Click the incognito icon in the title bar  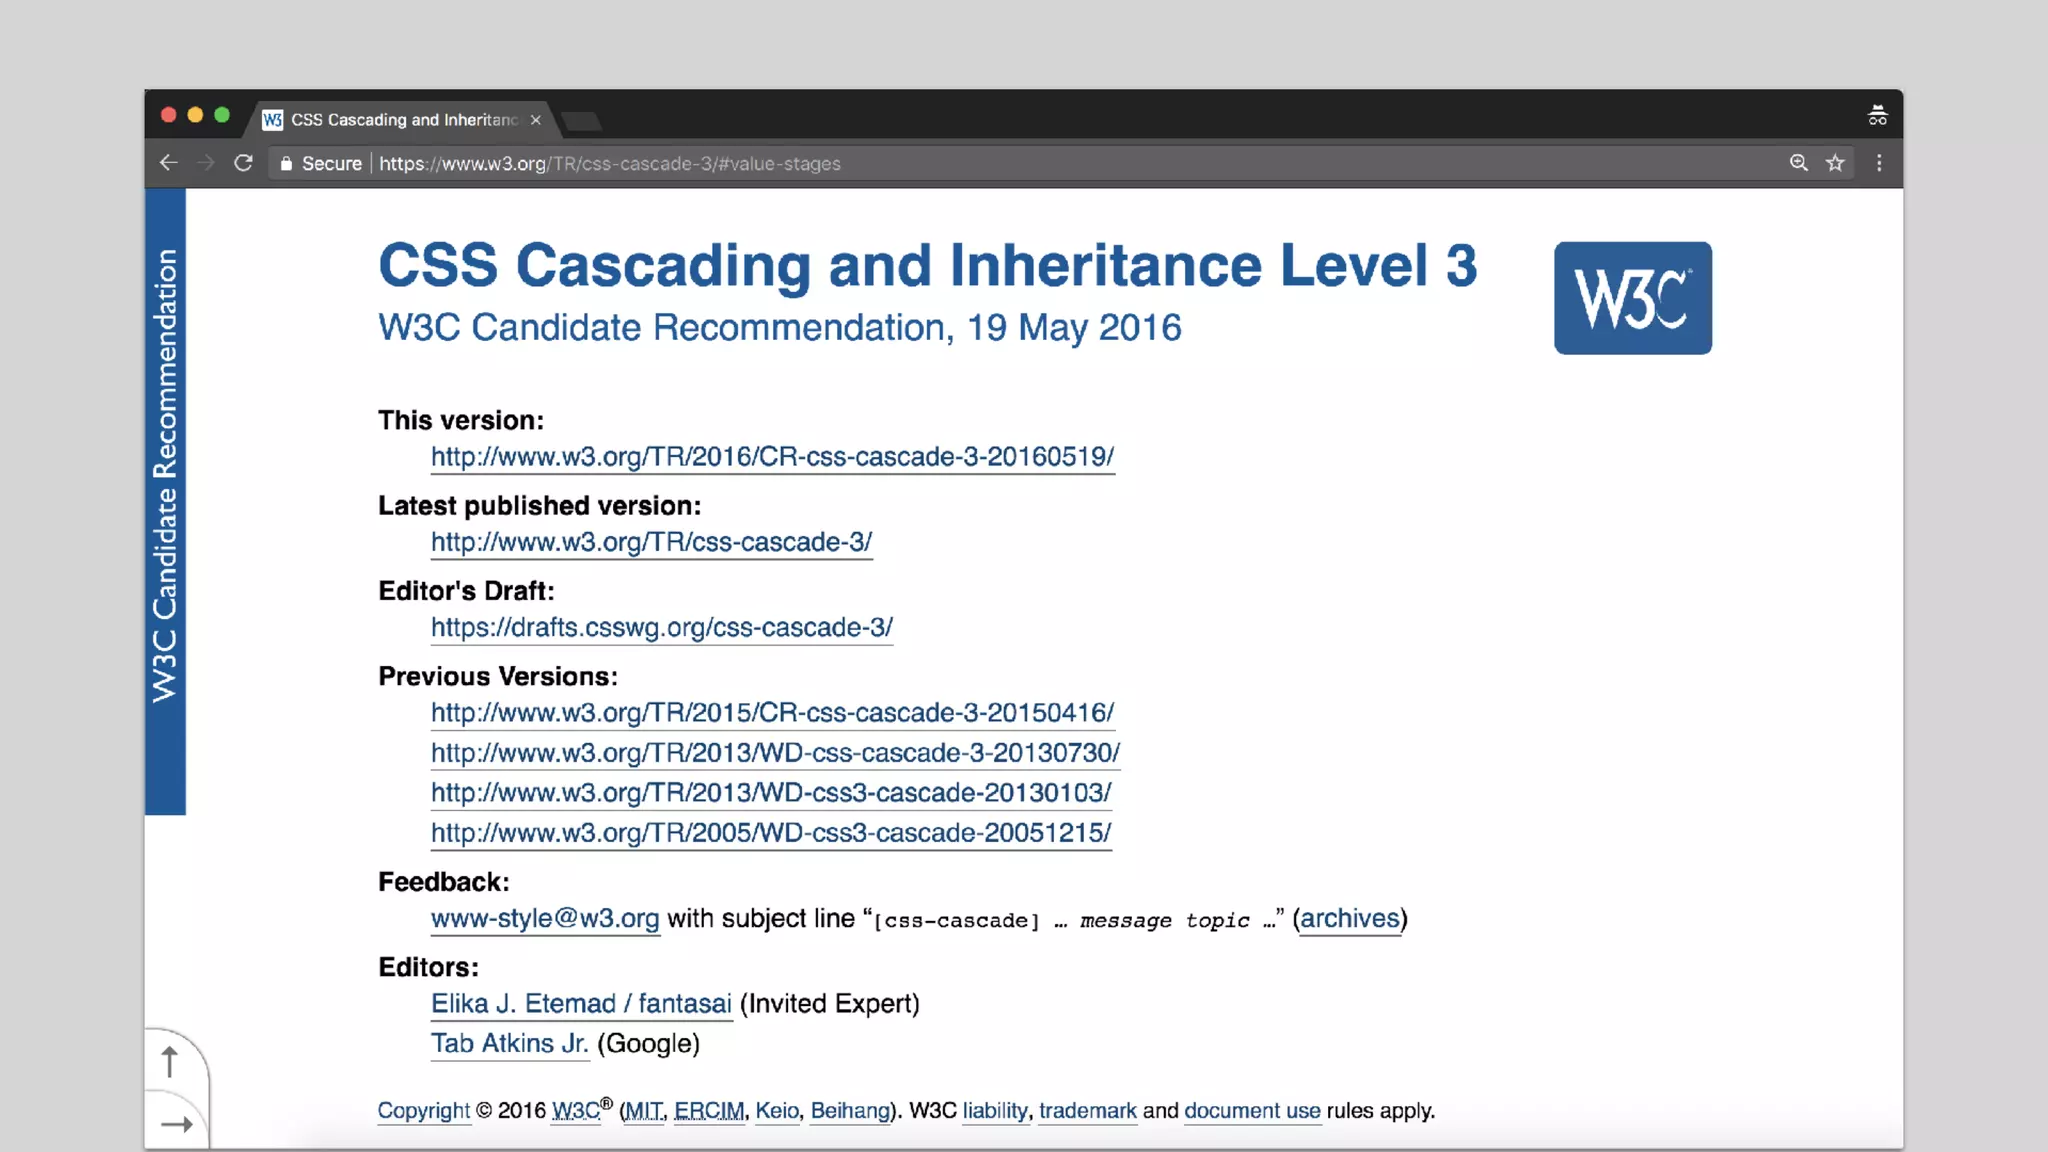coord(1877,116)
